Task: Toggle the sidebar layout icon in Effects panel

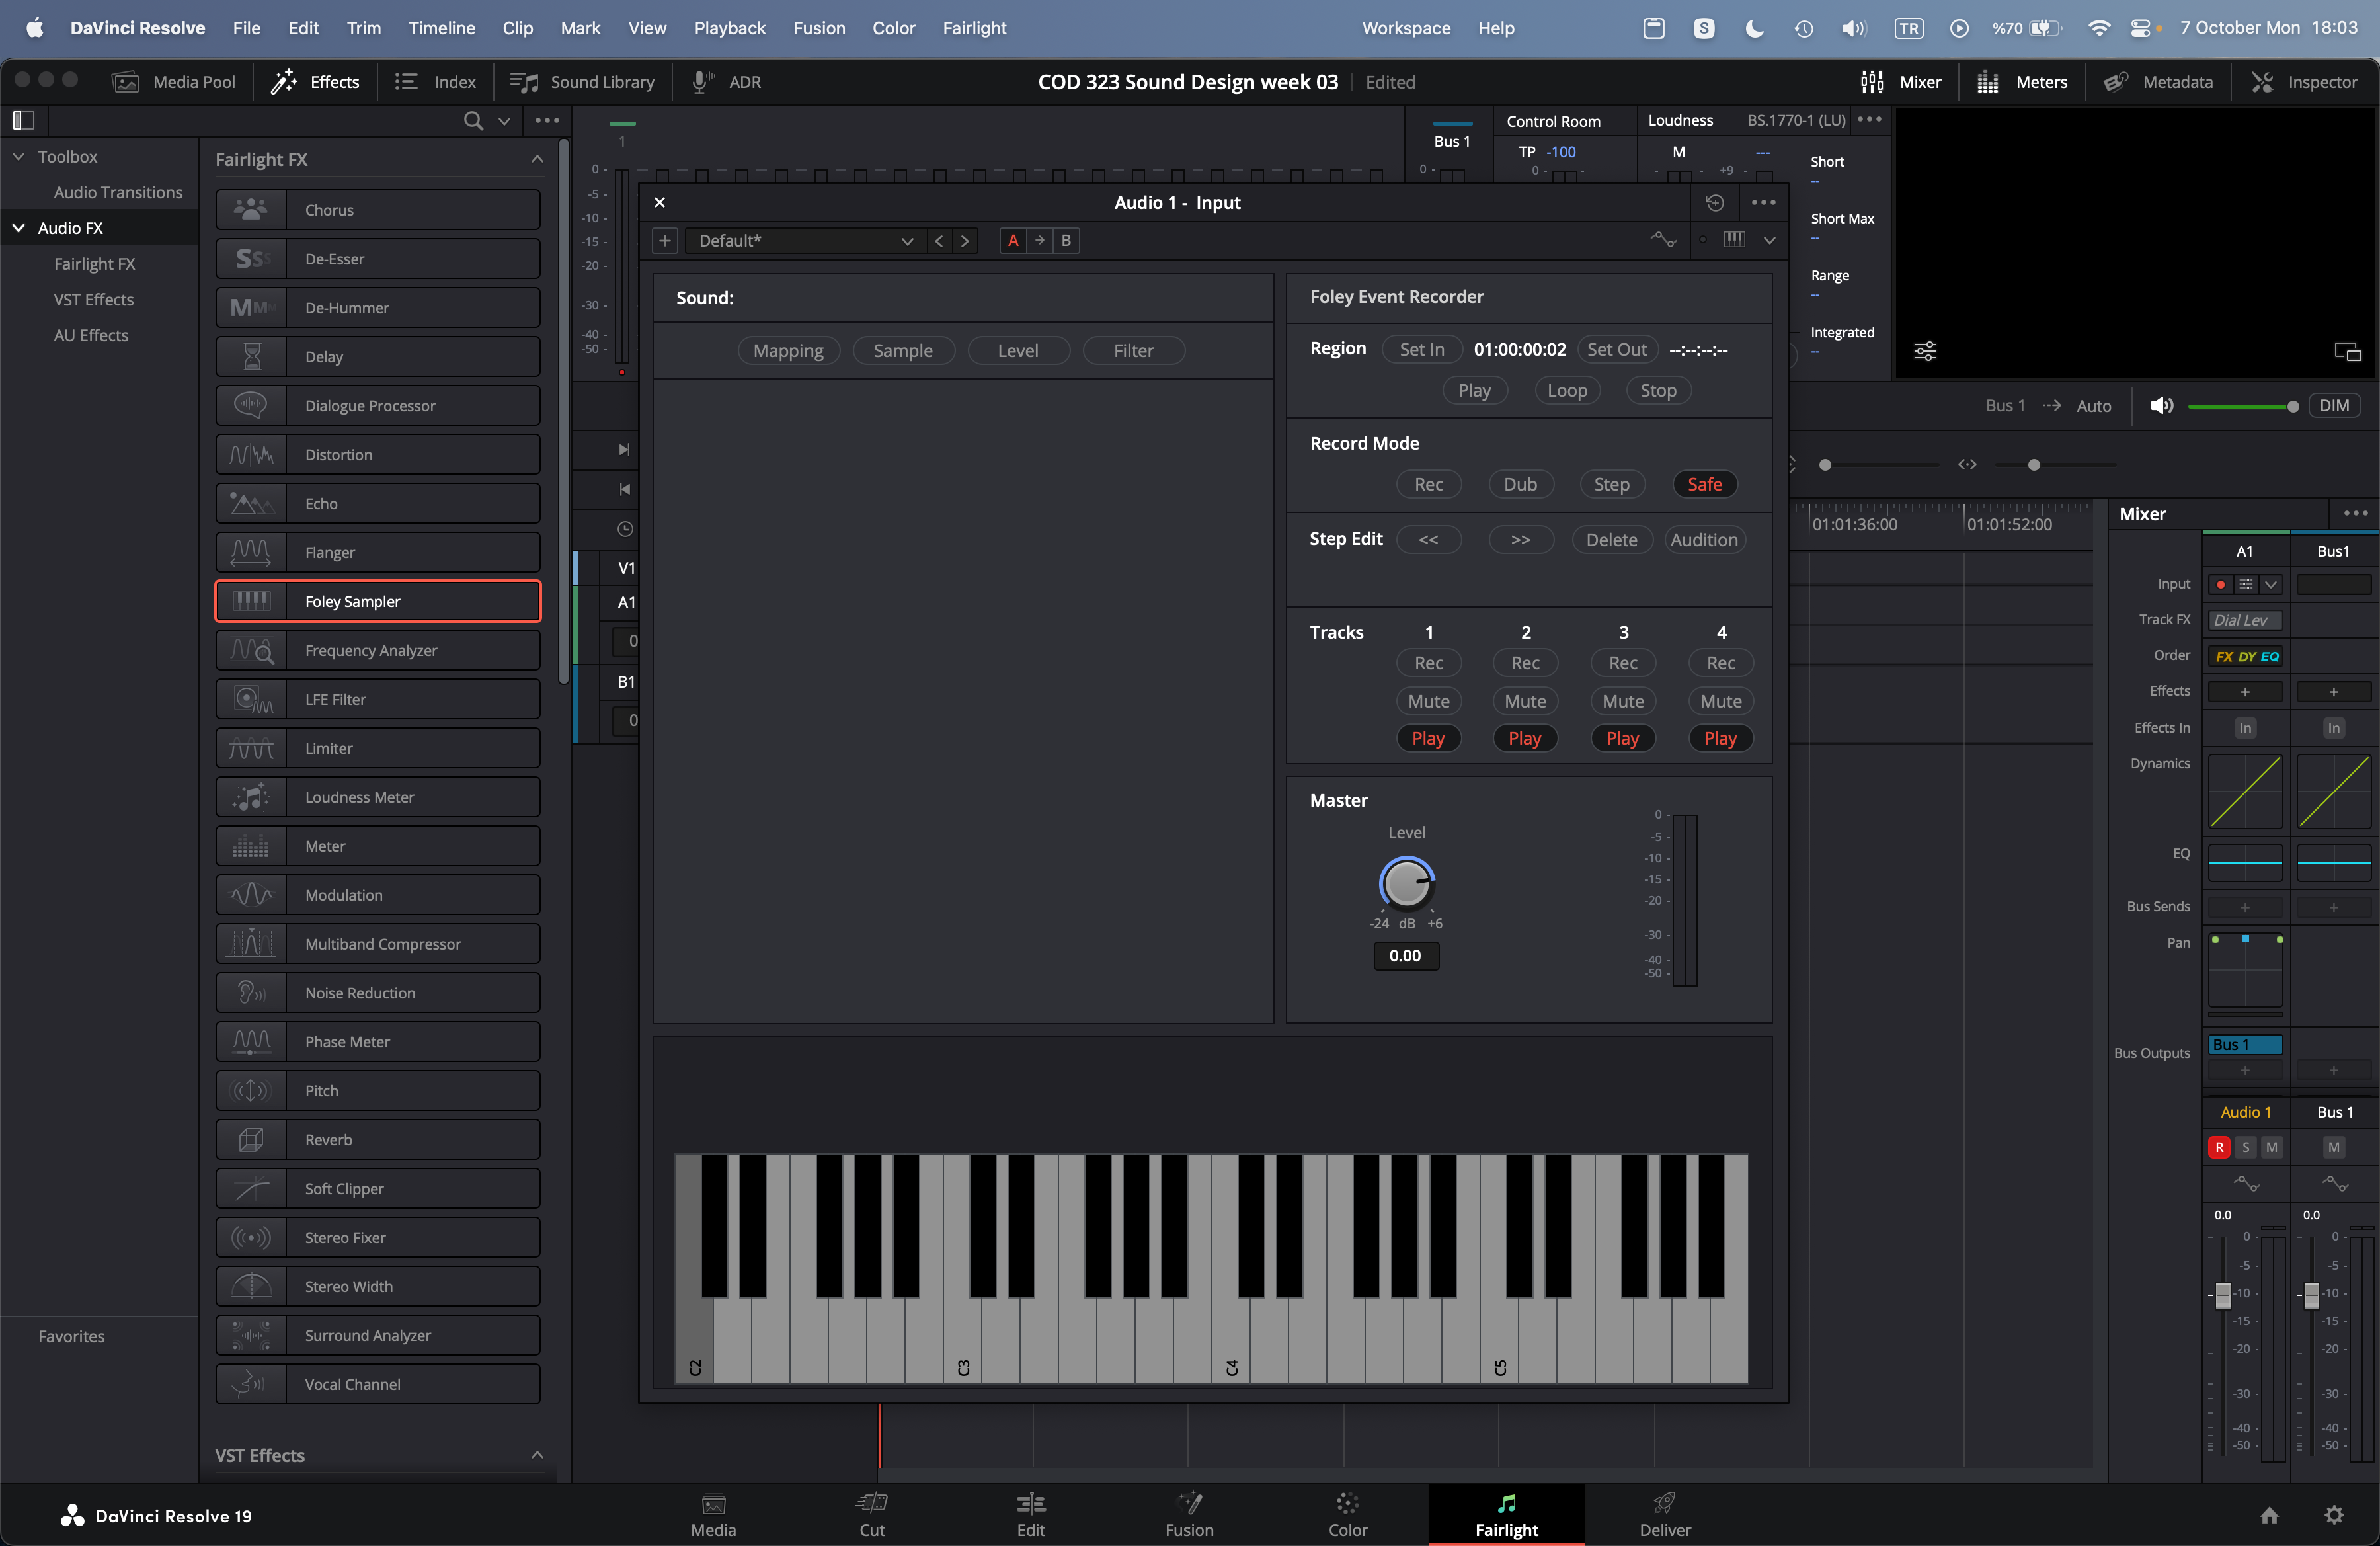Action: [23, 121]
